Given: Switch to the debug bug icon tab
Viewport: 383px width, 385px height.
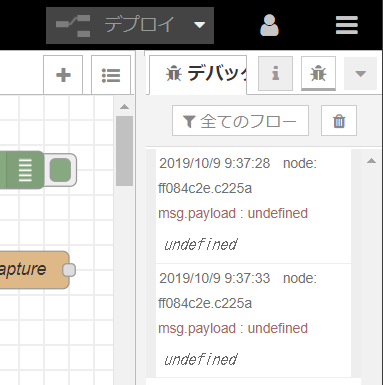Looking at the screenshot, I should pos(318,73).
